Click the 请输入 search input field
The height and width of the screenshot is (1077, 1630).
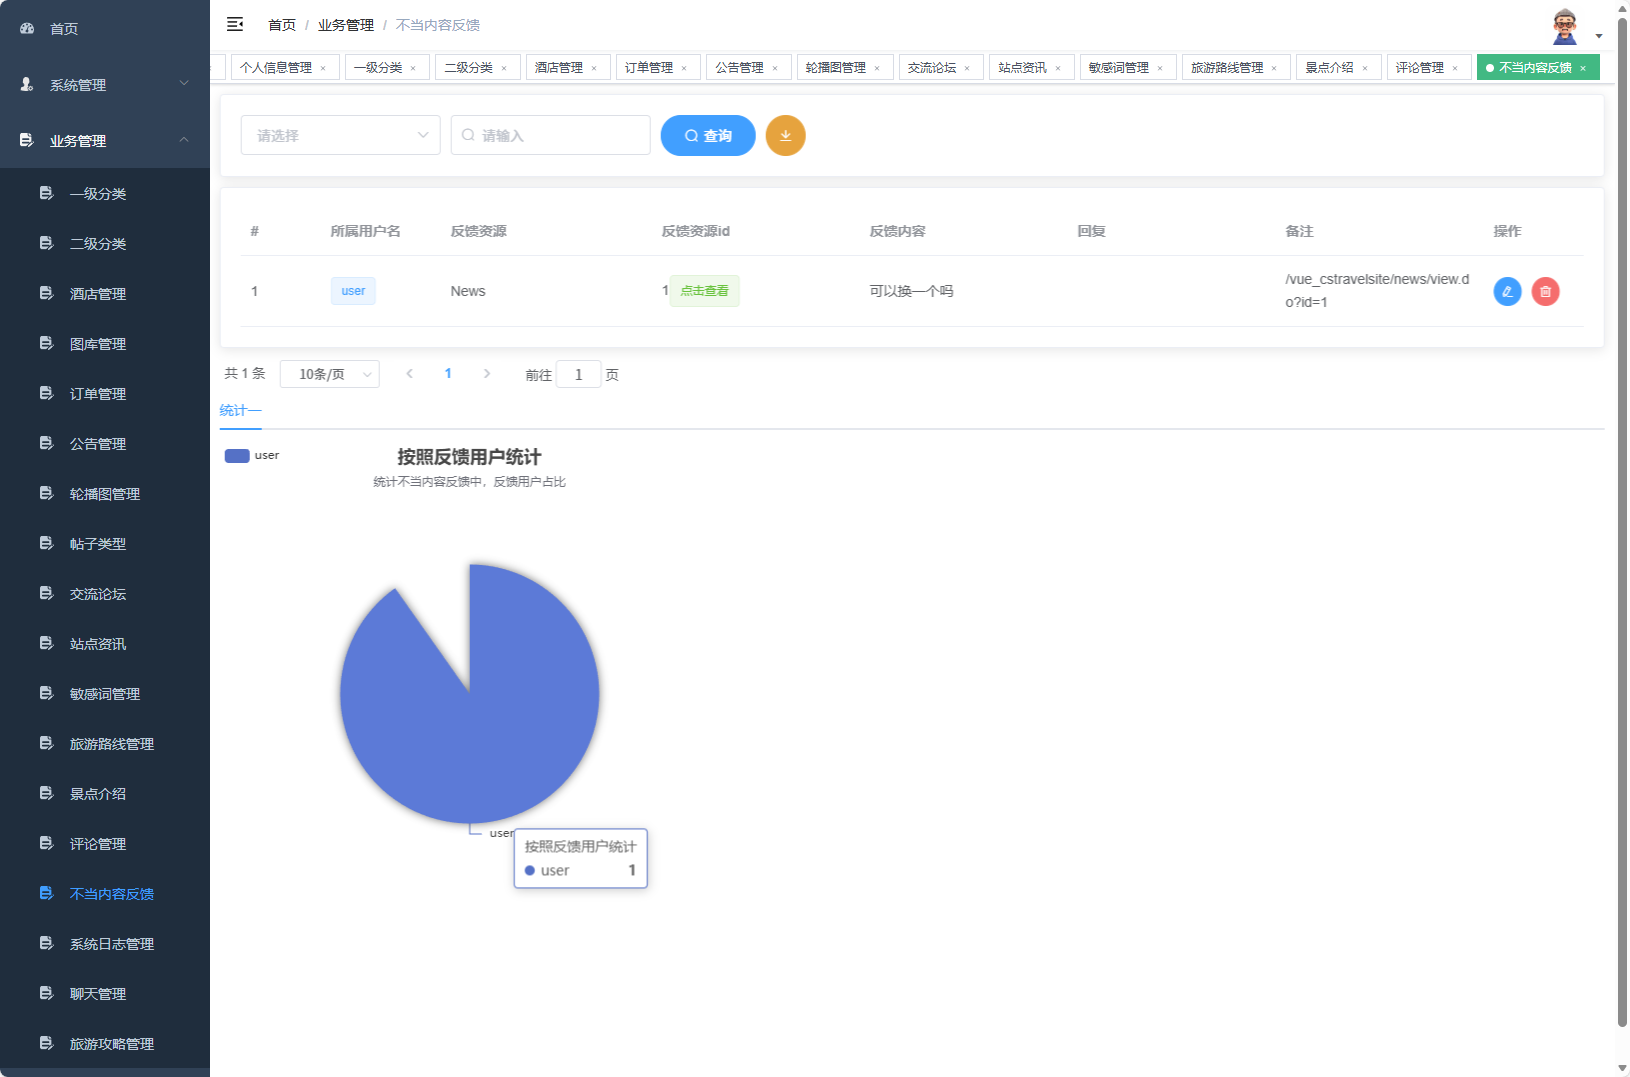(550, 135)
